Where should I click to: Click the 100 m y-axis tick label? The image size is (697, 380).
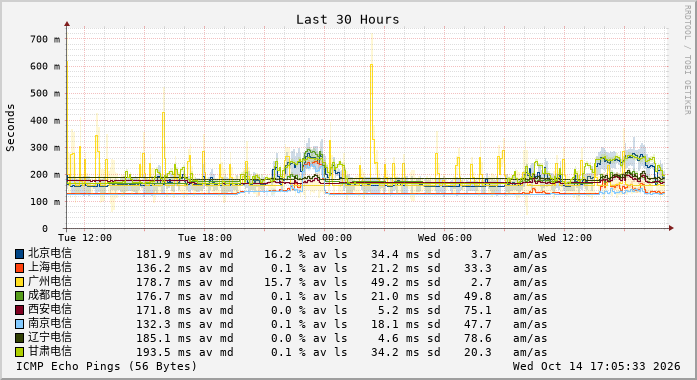tap(45, 202)
